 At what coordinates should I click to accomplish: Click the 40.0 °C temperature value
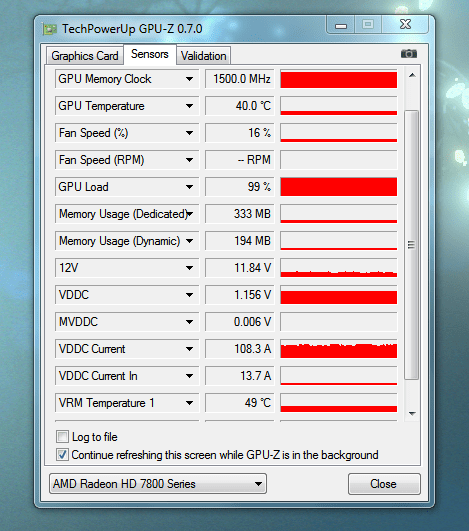click(239, 106)
